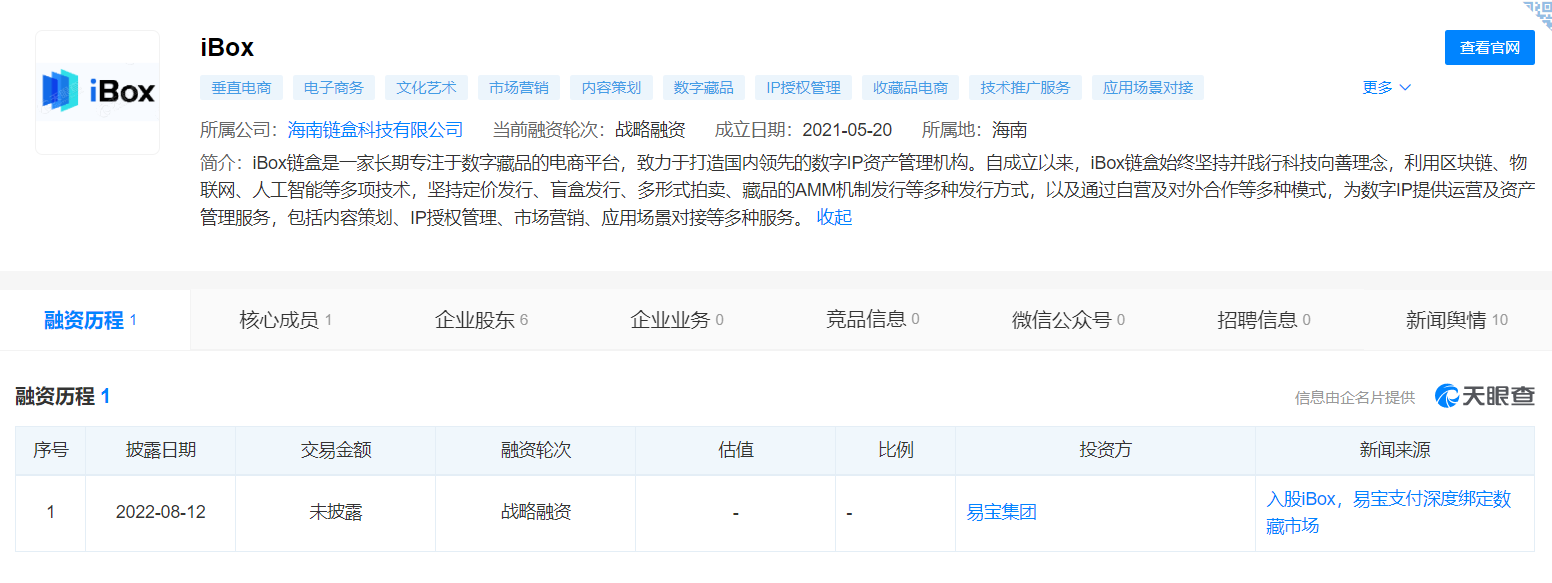Click the 2022-08-12 disclosure date cell

(x=161, y=513)
